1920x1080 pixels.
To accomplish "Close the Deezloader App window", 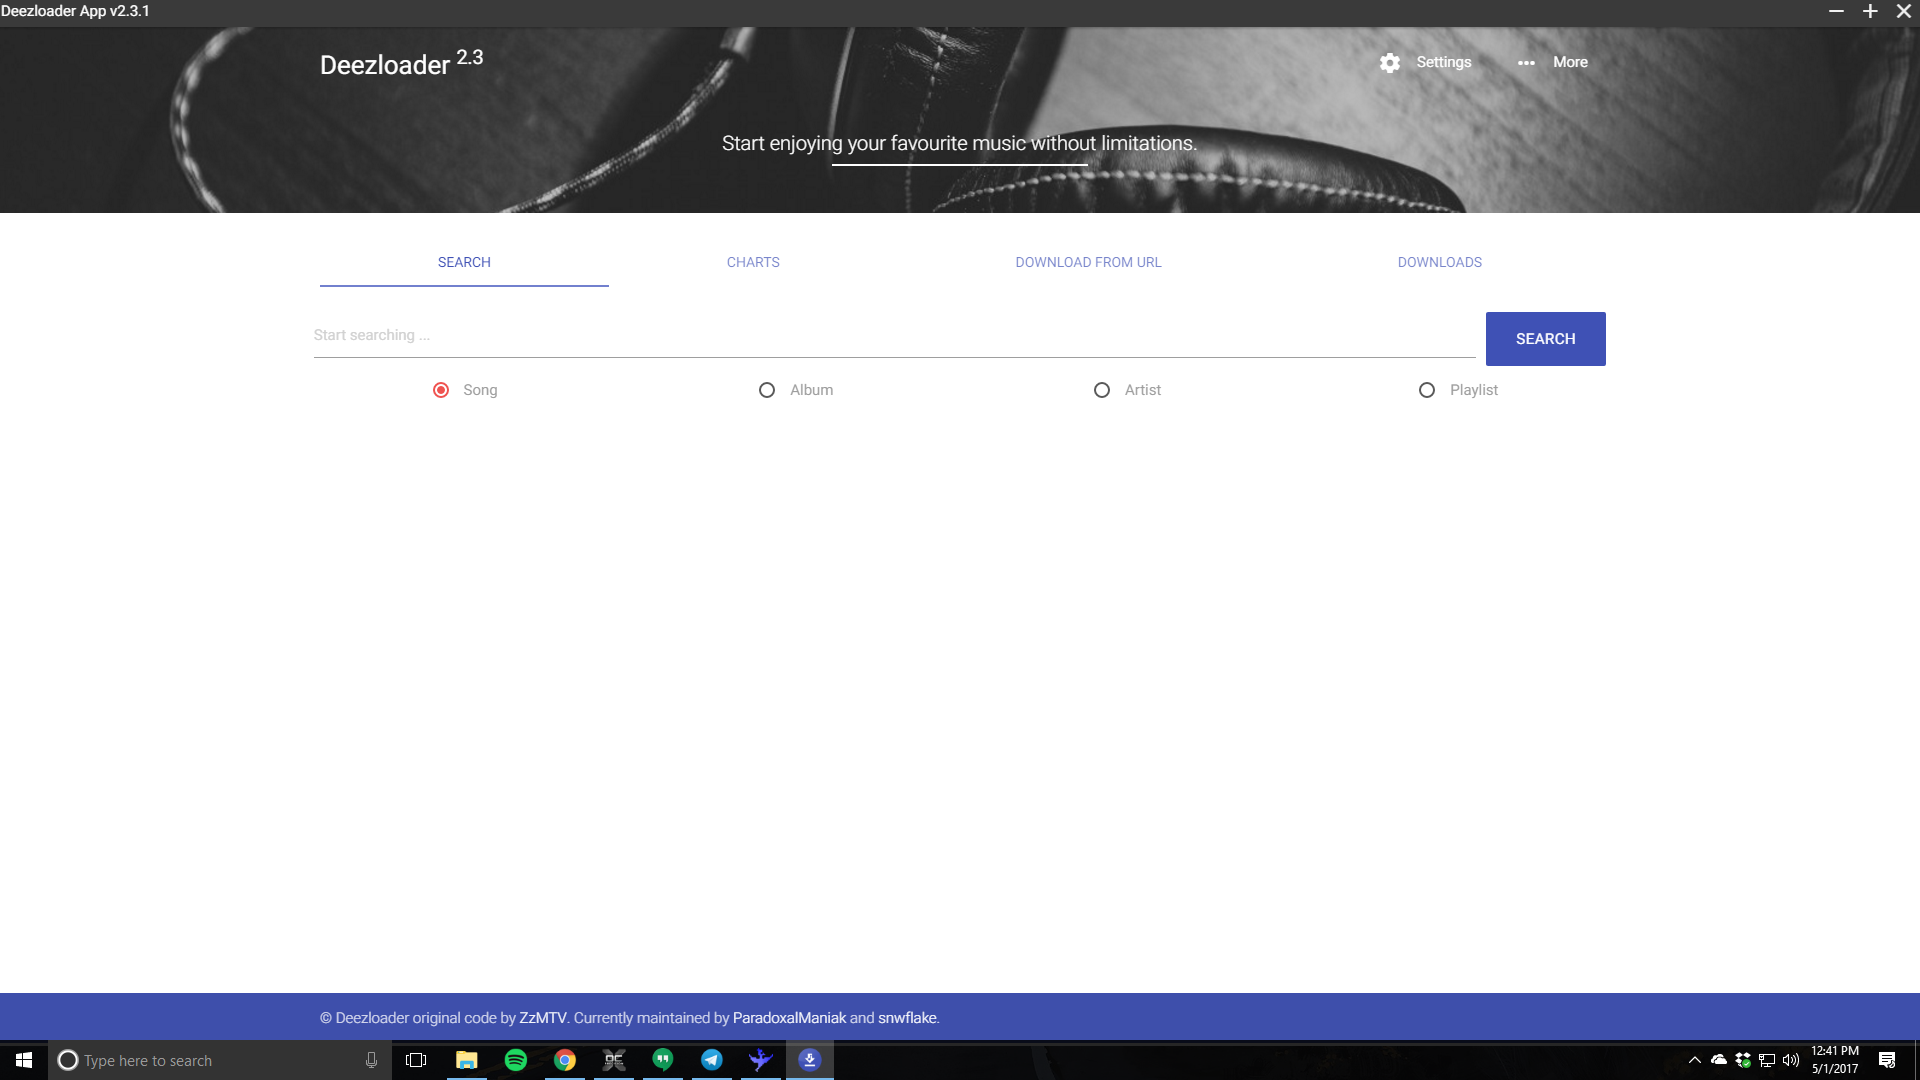I will (x=1904, y=11).
